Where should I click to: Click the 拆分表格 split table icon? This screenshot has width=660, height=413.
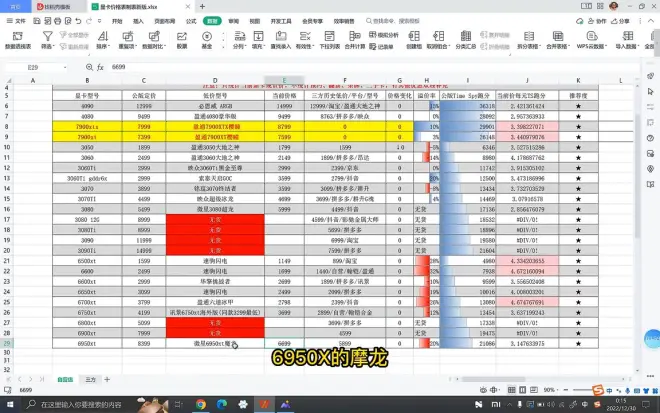click(529, 37)
